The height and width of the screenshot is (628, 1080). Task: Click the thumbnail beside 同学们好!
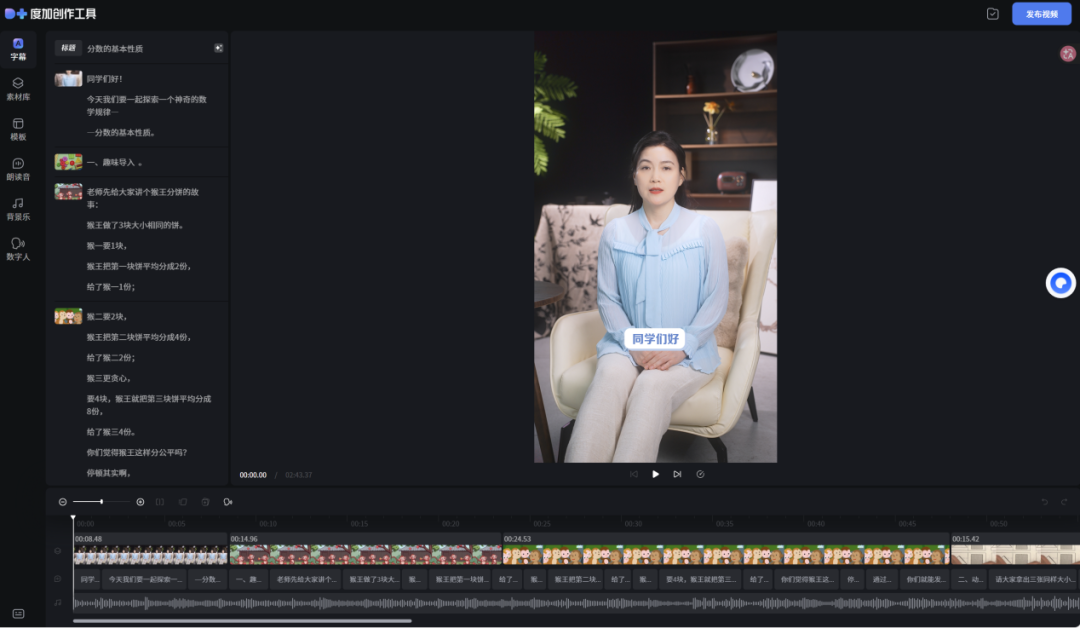coord(68,79)
